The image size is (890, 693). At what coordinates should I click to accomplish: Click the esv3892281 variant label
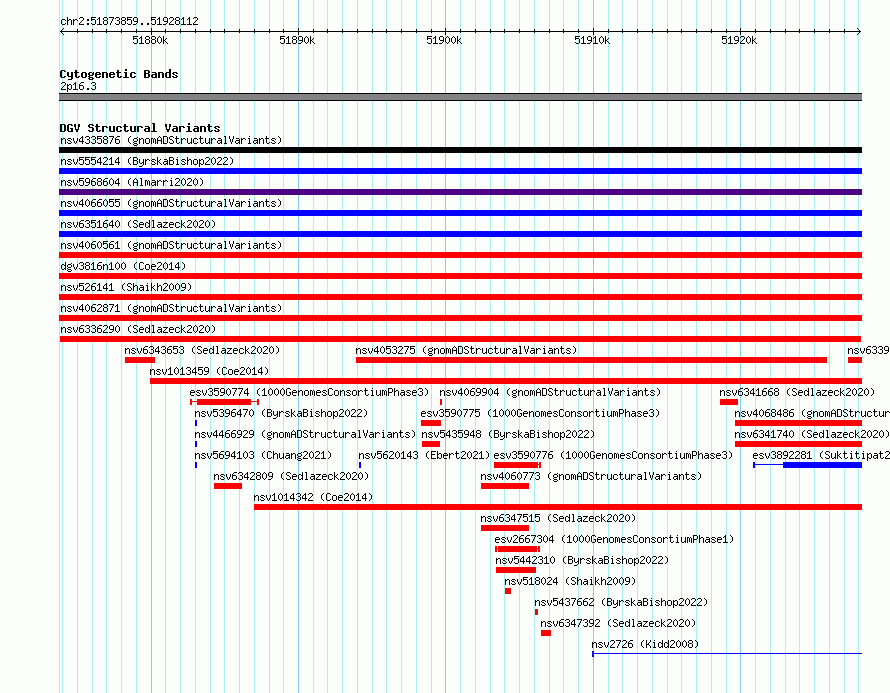pos(821,455)
